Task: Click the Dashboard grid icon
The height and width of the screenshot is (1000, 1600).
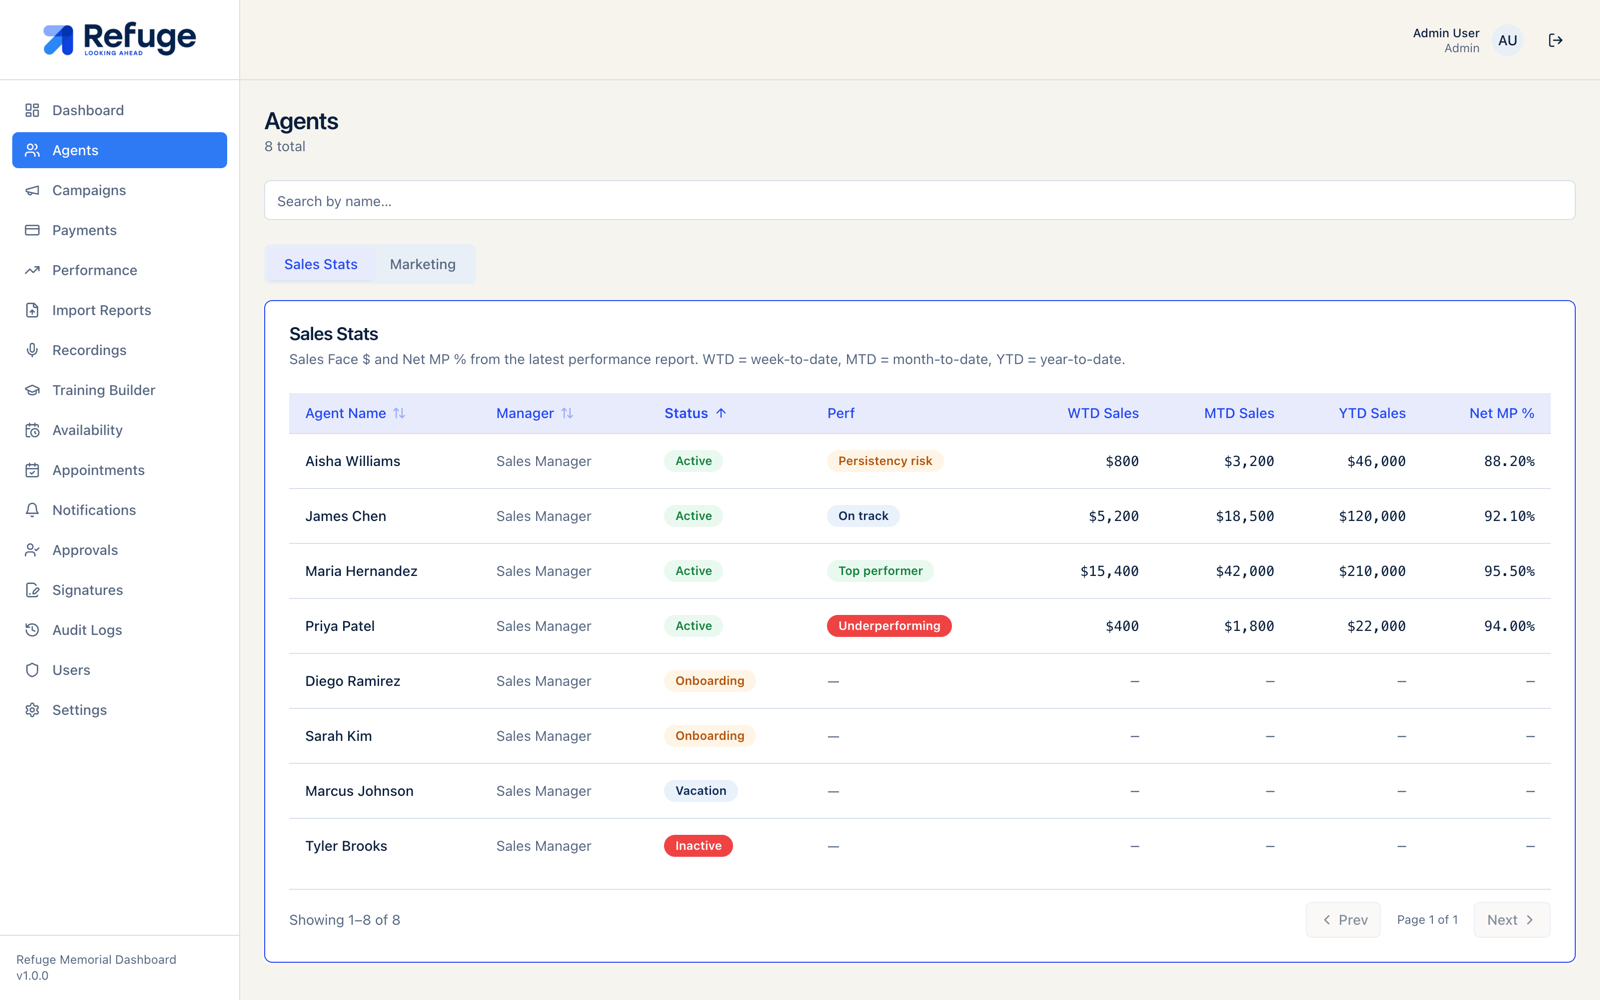Action: pyautogui.click(x=32, y=110)
